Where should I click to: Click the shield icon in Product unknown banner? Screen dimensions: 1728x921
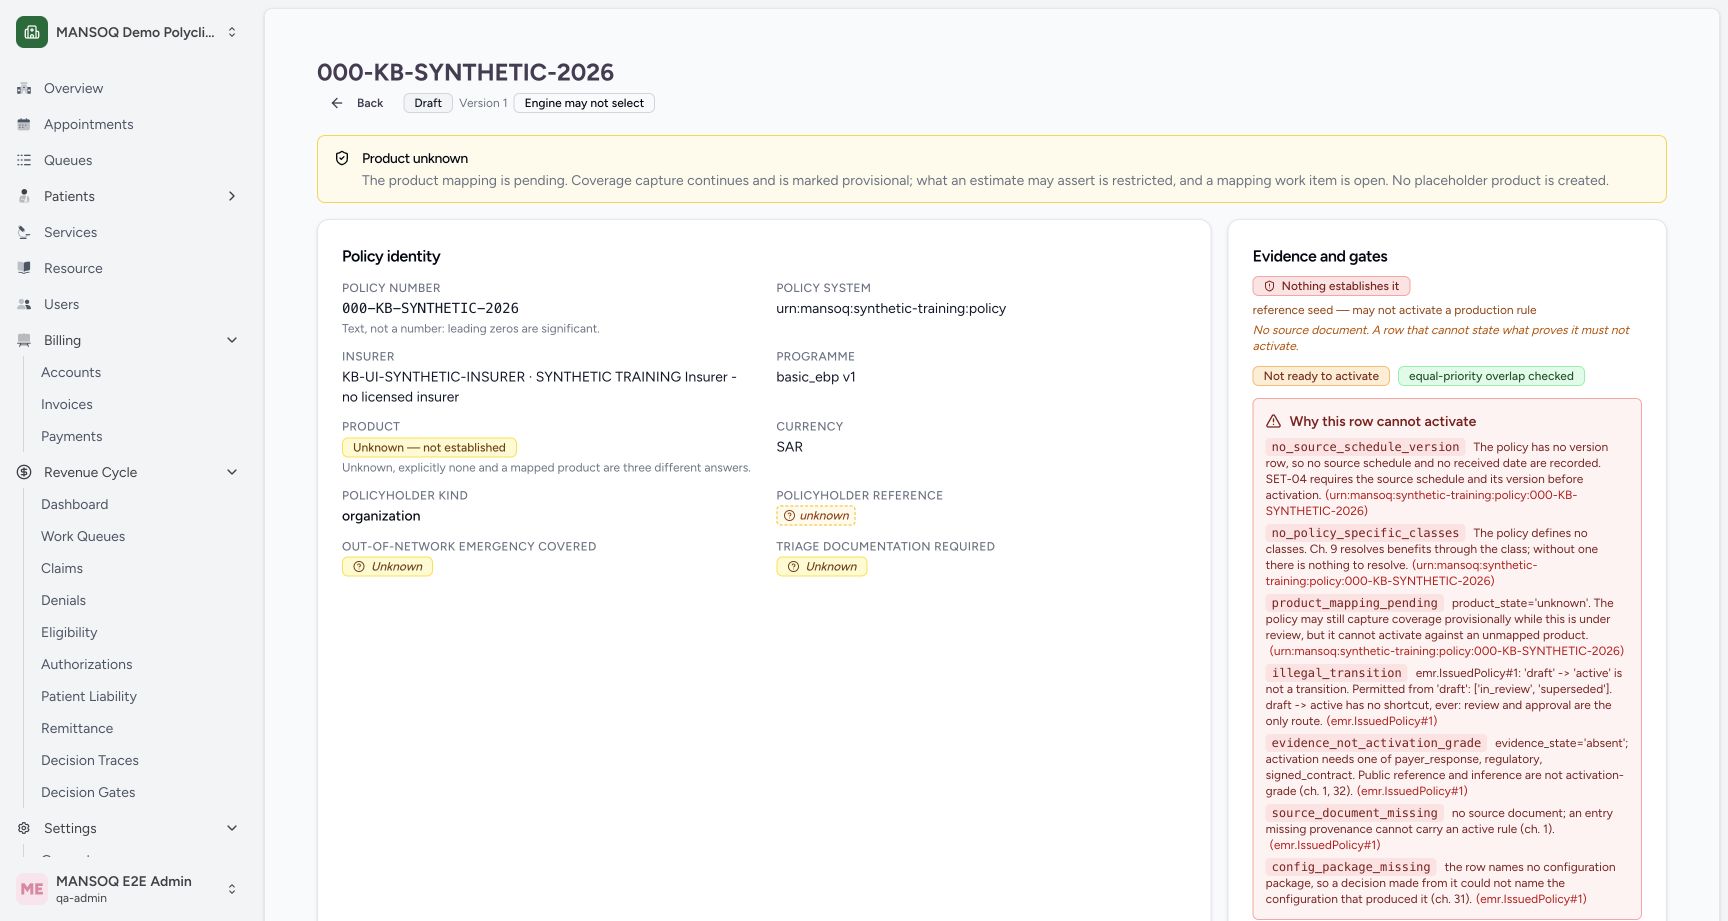tap(342, 158)
